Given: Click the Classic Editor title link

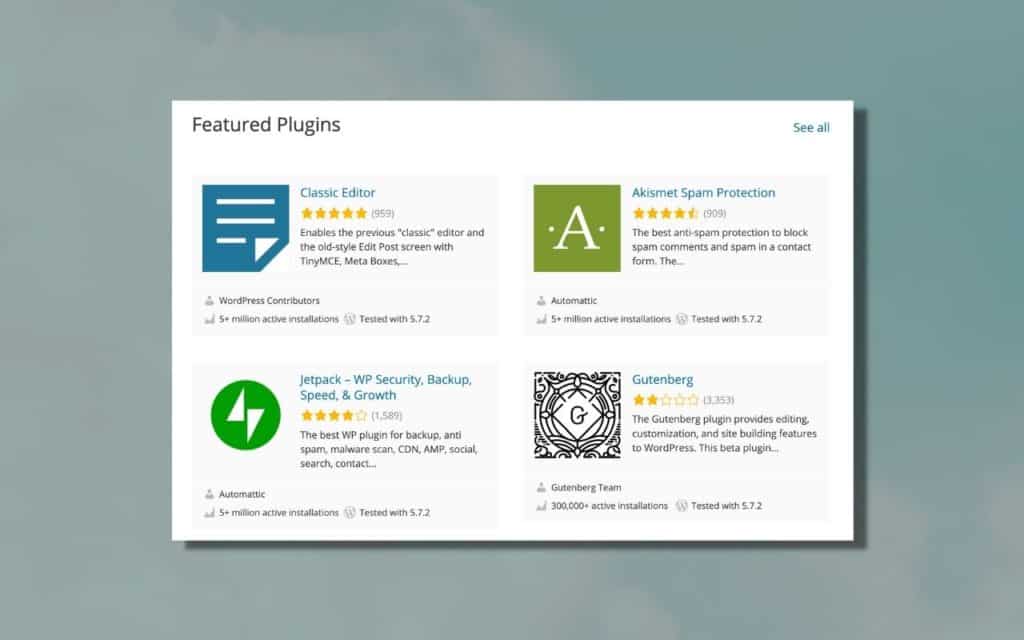Looking at the screenshot, I should (338, 193).
